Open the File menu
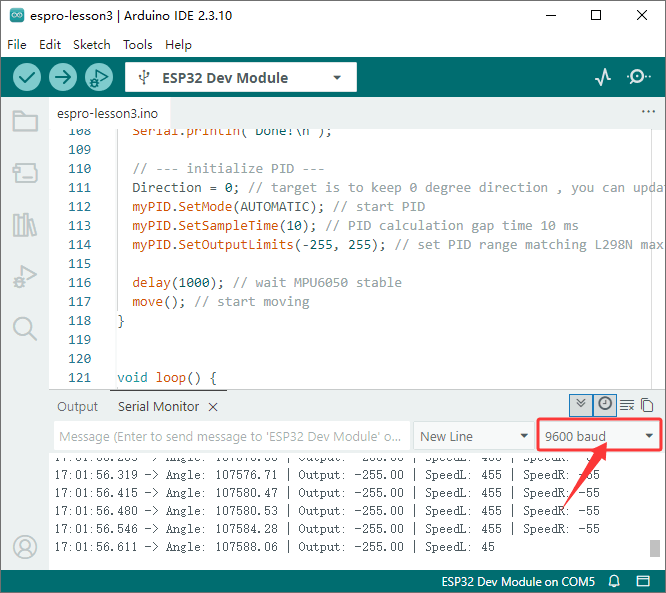 [17, 45]
